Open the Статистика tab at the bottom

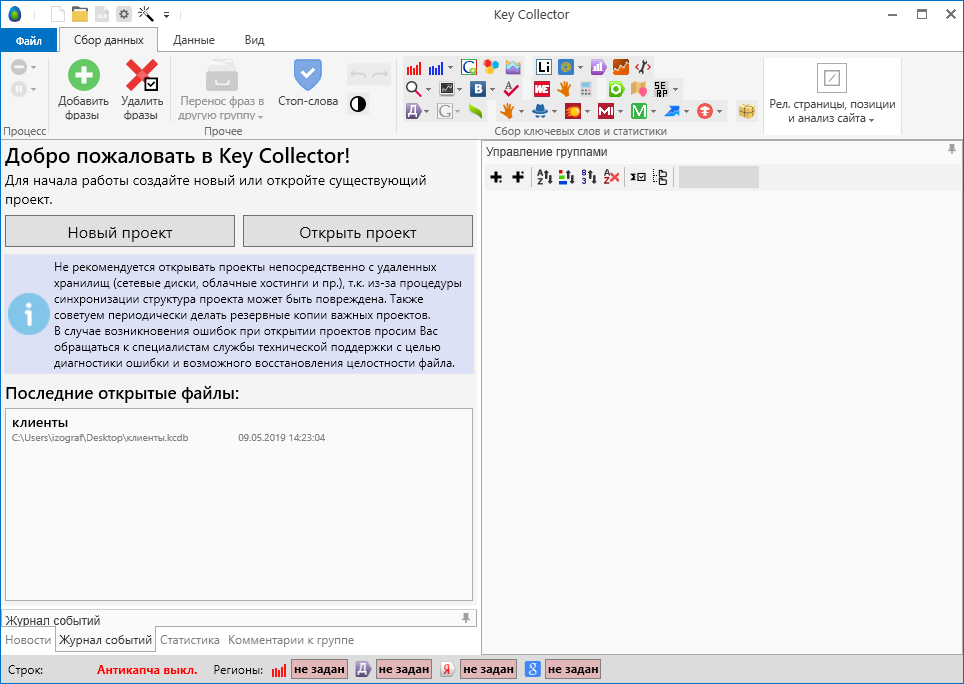click(x=190, y=640)
